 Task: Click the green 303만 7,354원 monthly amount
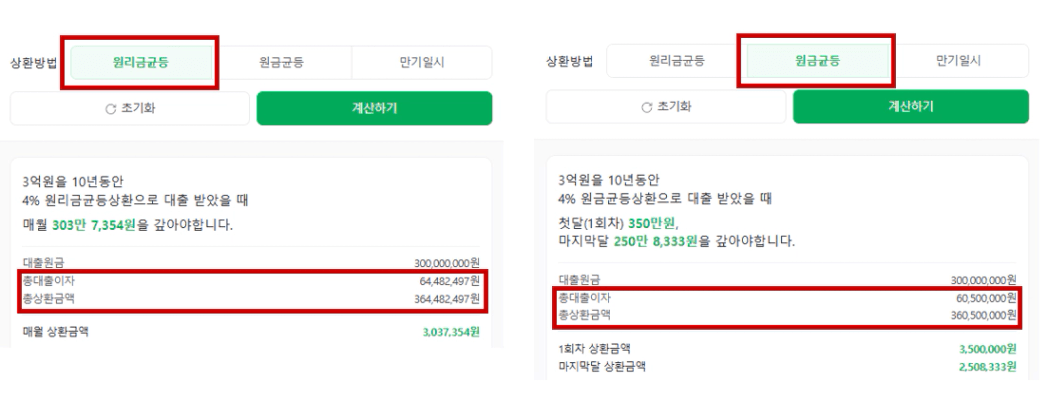94,225
